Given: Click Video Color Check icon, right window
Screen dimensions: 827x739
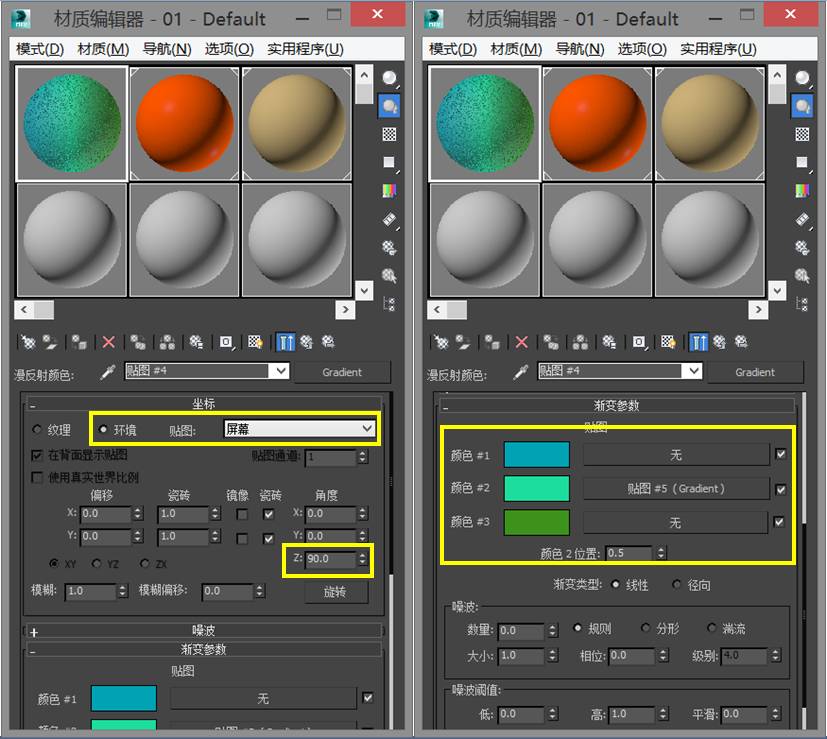Looking at the screenshot, I should click(x=802, y=190).
